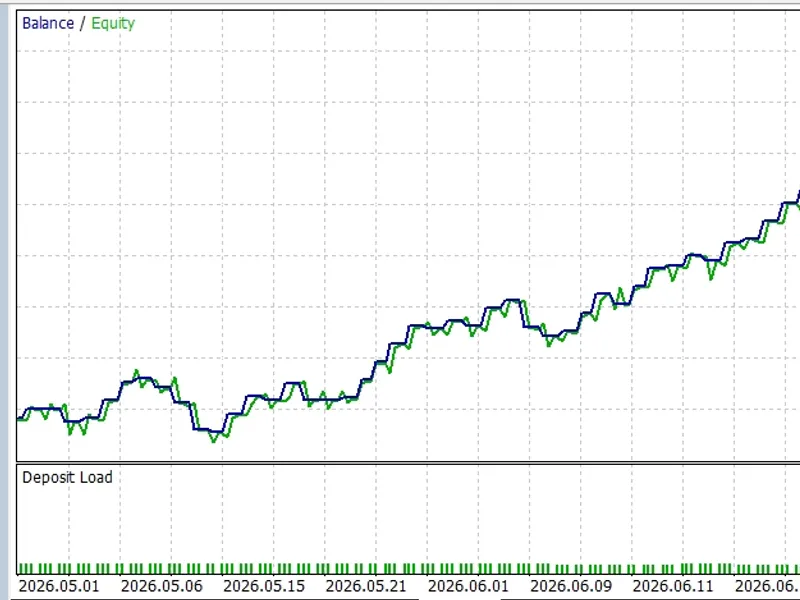Screen dimensions: 800x600
Task: Select the 2026.05.01 date label
Action: pyautogui.click(x=59, y=586)
